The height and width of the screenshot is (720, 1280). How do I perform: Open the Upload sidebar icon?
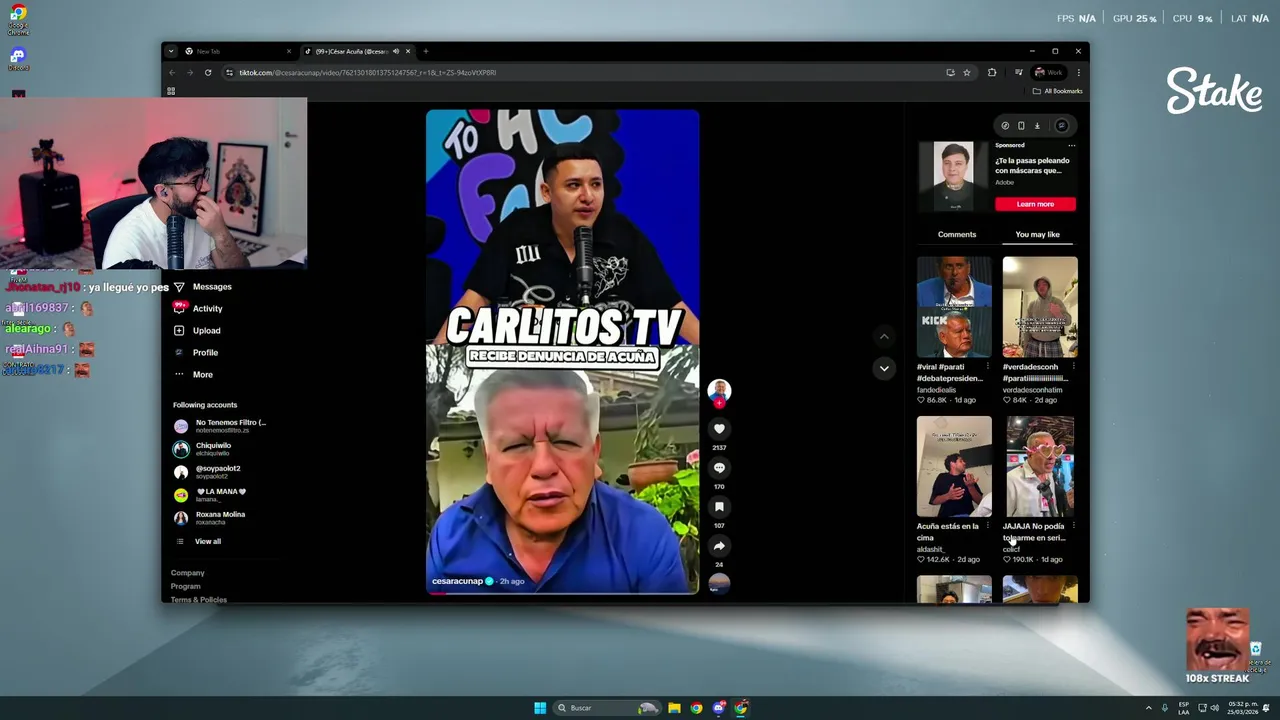point(179,330)
